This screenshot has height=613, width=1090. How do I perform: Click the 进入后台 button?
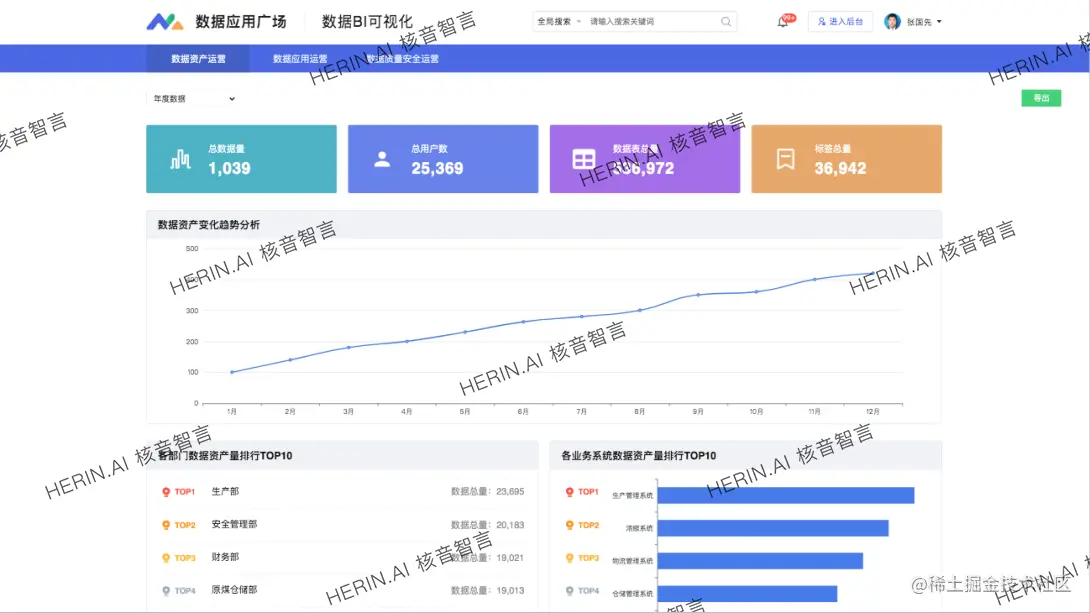pos(840,20)
